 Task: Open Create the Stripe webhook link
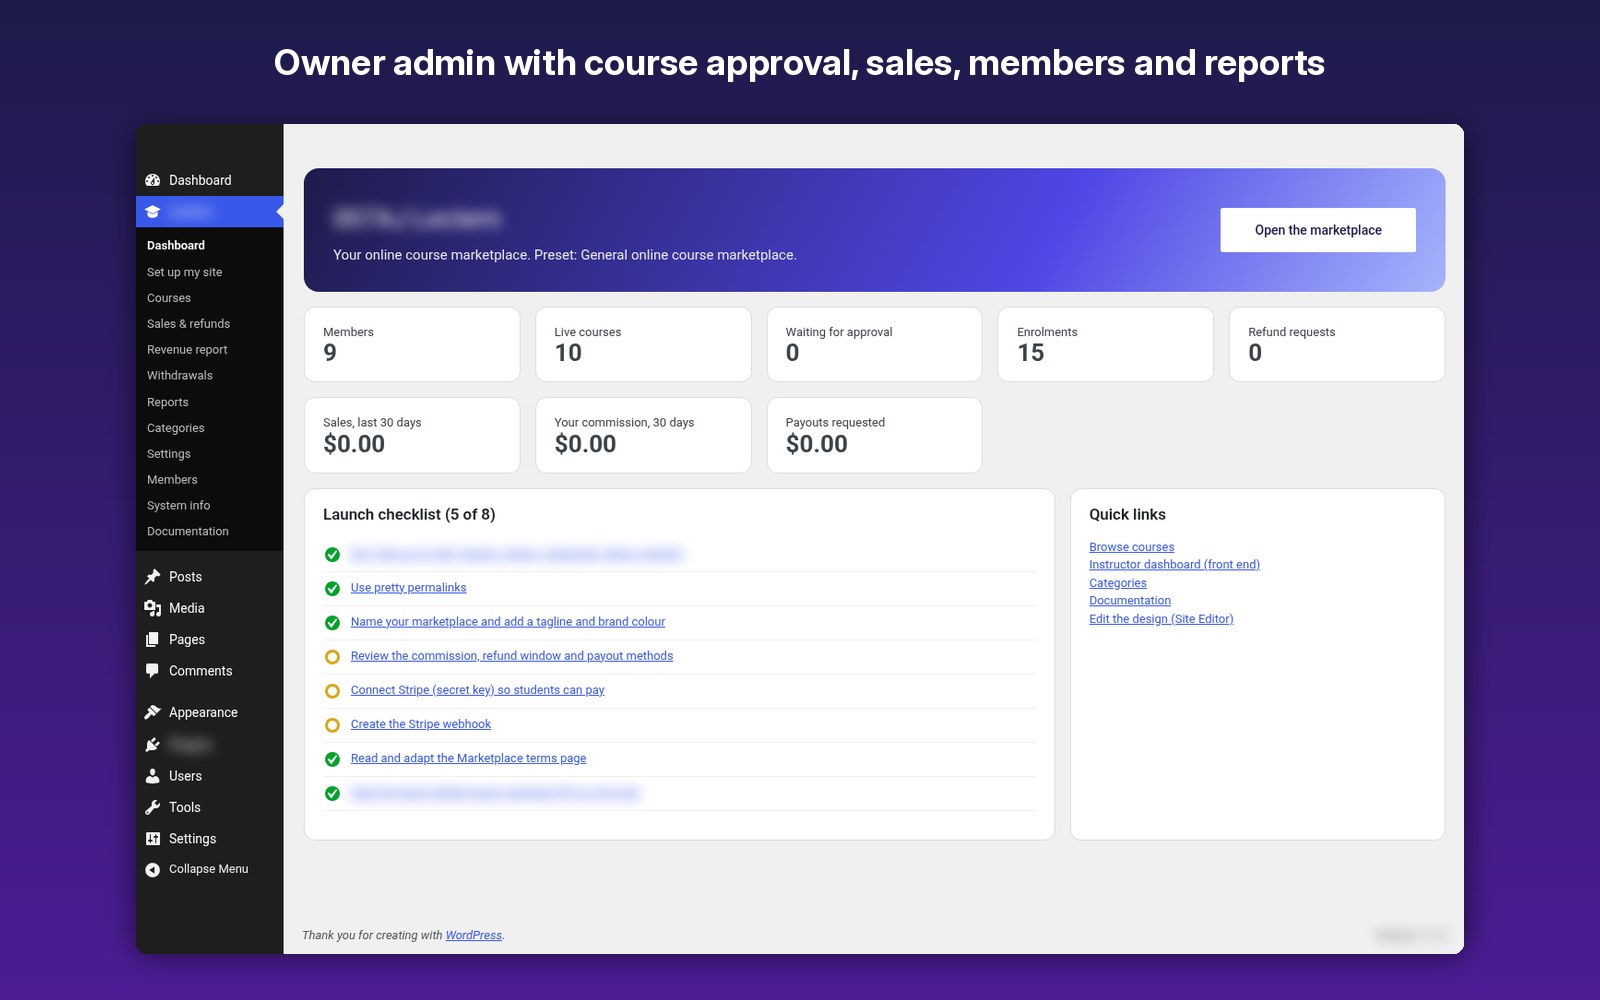(421, 724)
